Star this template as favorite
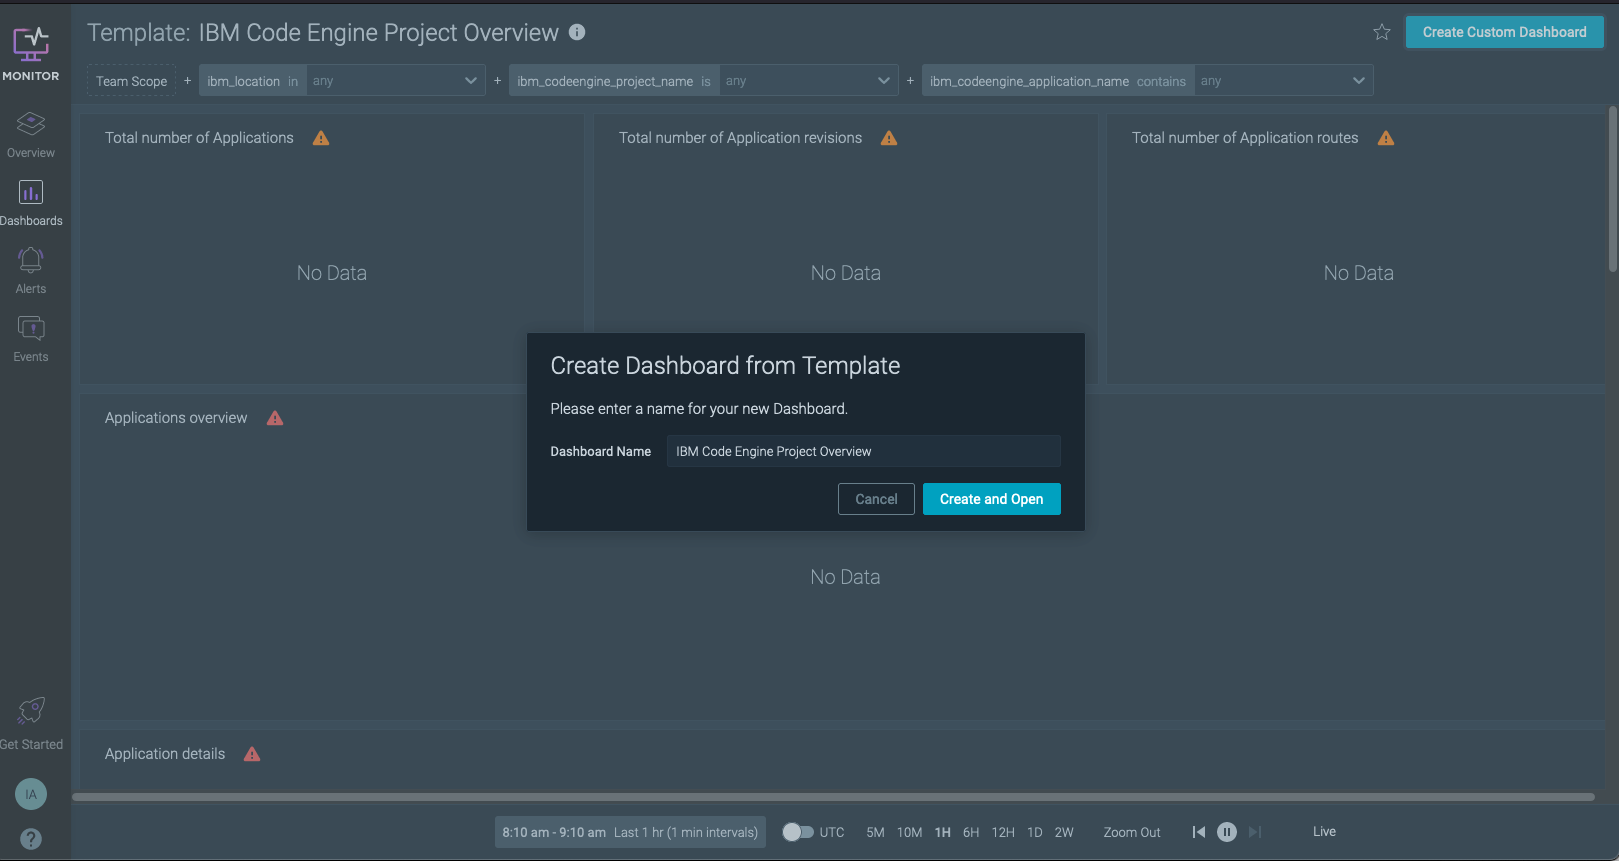The image size is (1619, 861). [x=1382, y=32]
